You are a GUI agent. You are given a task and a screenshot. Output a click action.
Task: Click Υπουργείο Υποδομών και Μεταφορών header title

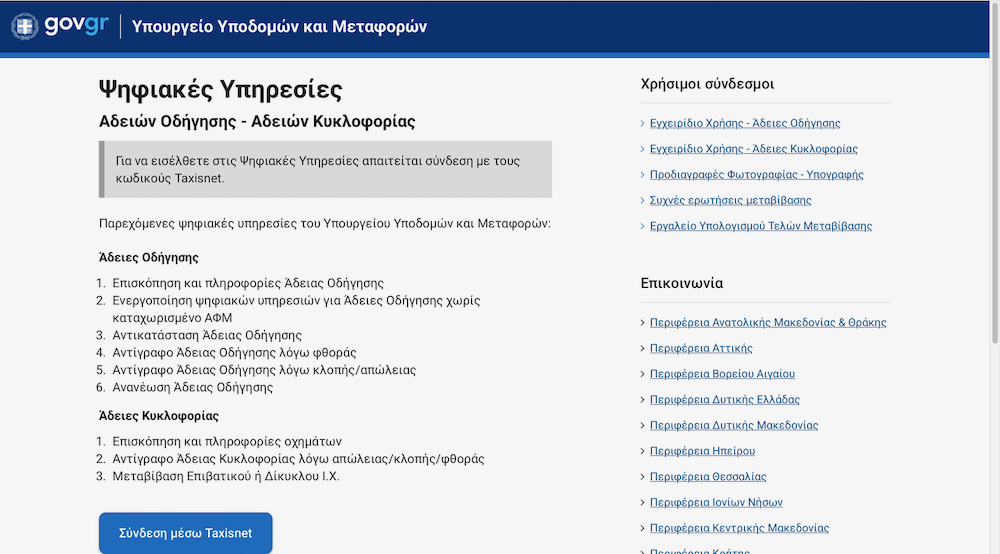pyautogui.click(x=279, y=27)
